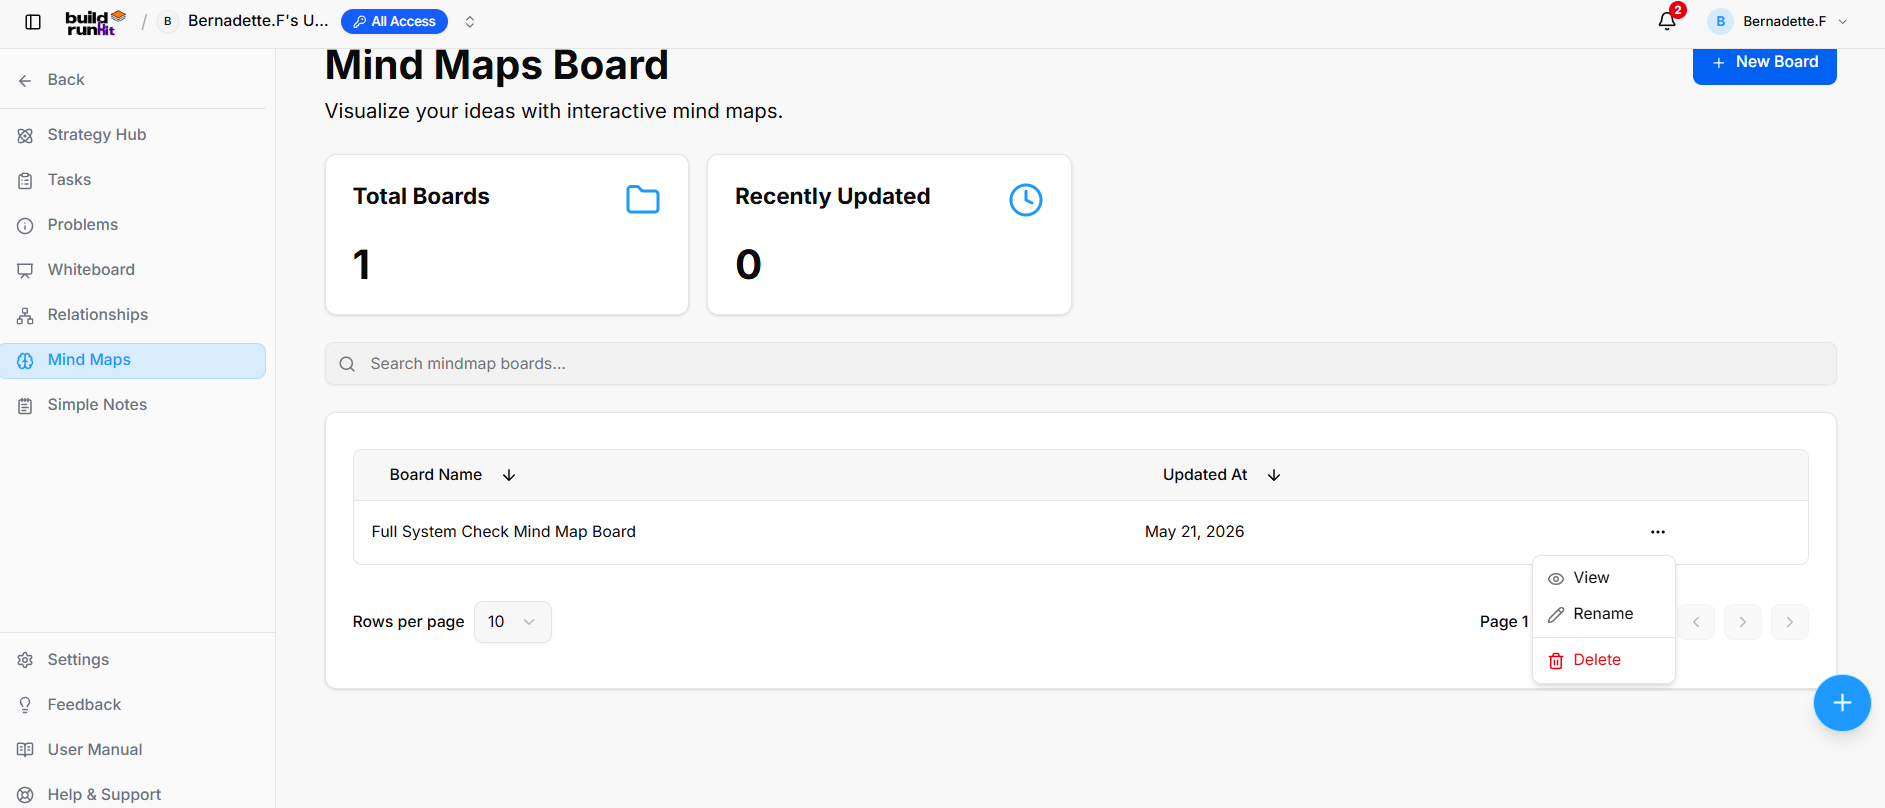1885x808 pixels.
Task: Click the May 21, 2026 date cell
Action: tap(1194, 532)
